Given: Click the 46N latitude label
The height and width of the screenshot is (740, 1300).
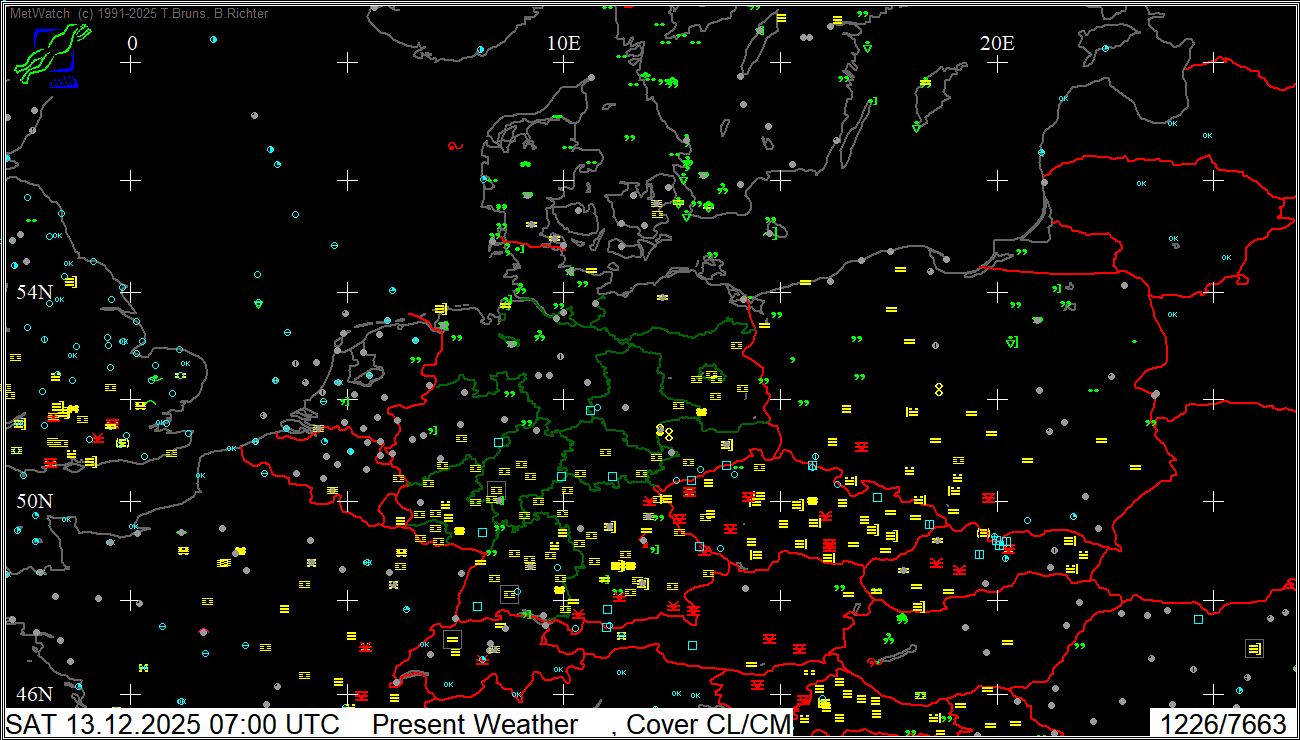Looking at the screenshot, I should (34, 694).
